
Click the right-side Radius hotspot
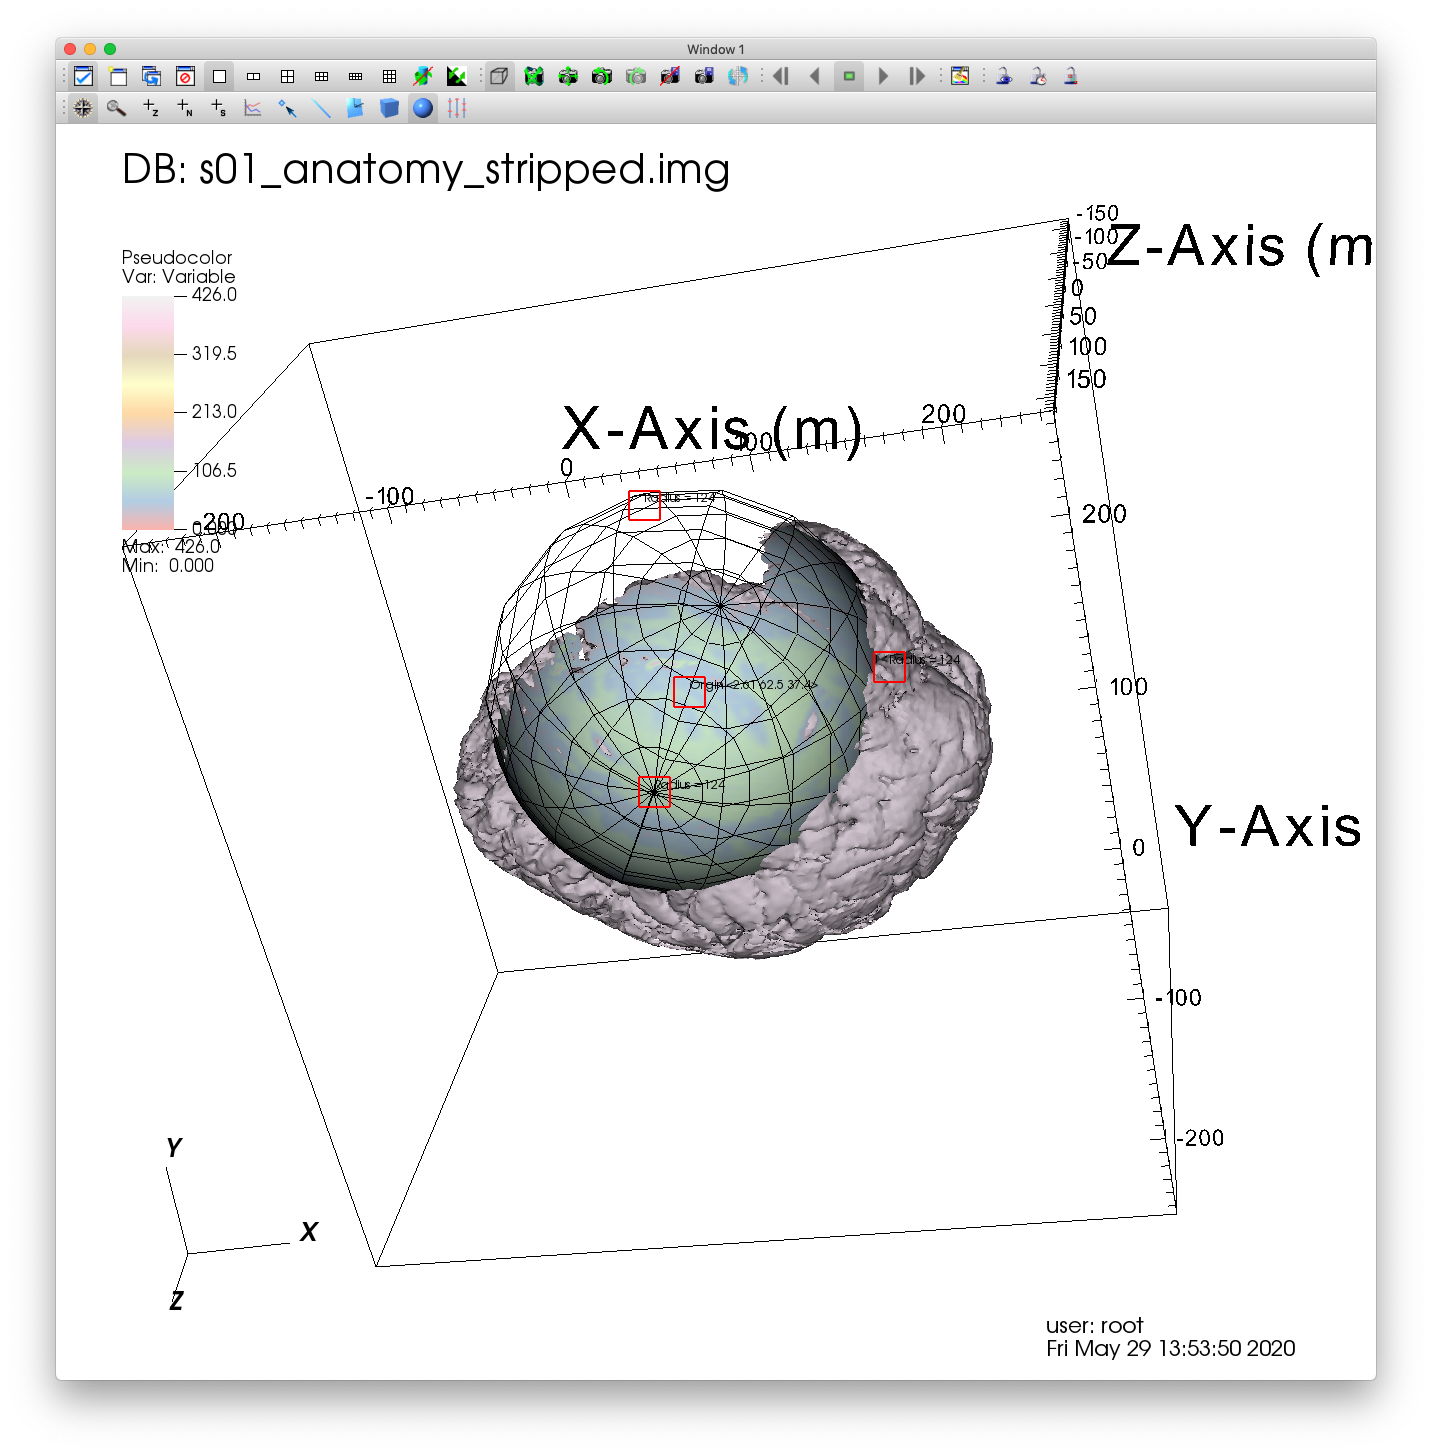tap(889, 667)
